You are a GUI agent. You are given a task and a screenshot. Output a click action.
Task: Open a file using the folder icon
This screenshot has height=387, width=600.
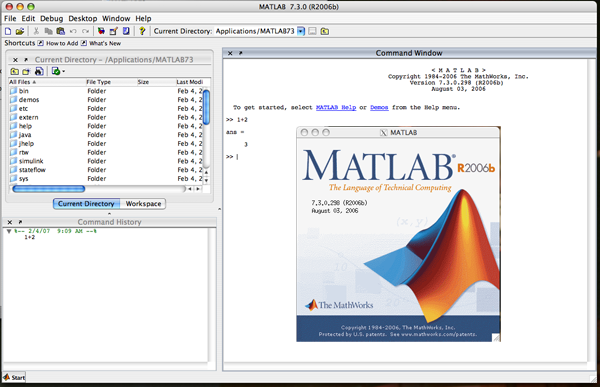[x=20, y=31]
